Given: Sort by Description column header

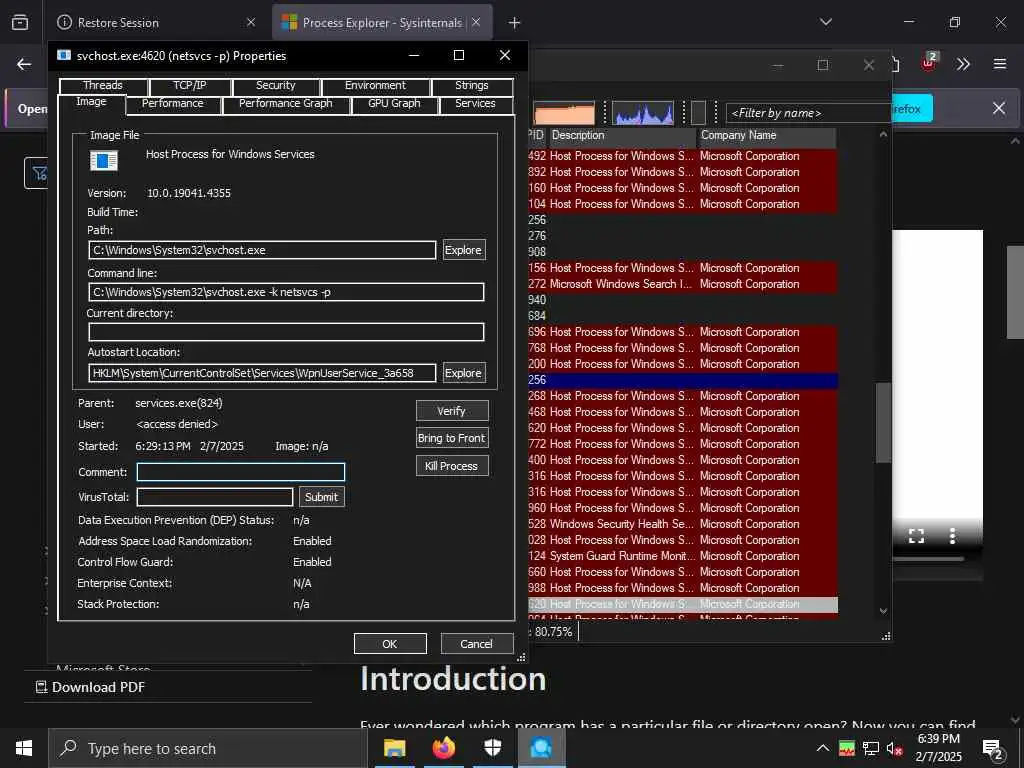Looking at the screenshot, I should [622, 136].
